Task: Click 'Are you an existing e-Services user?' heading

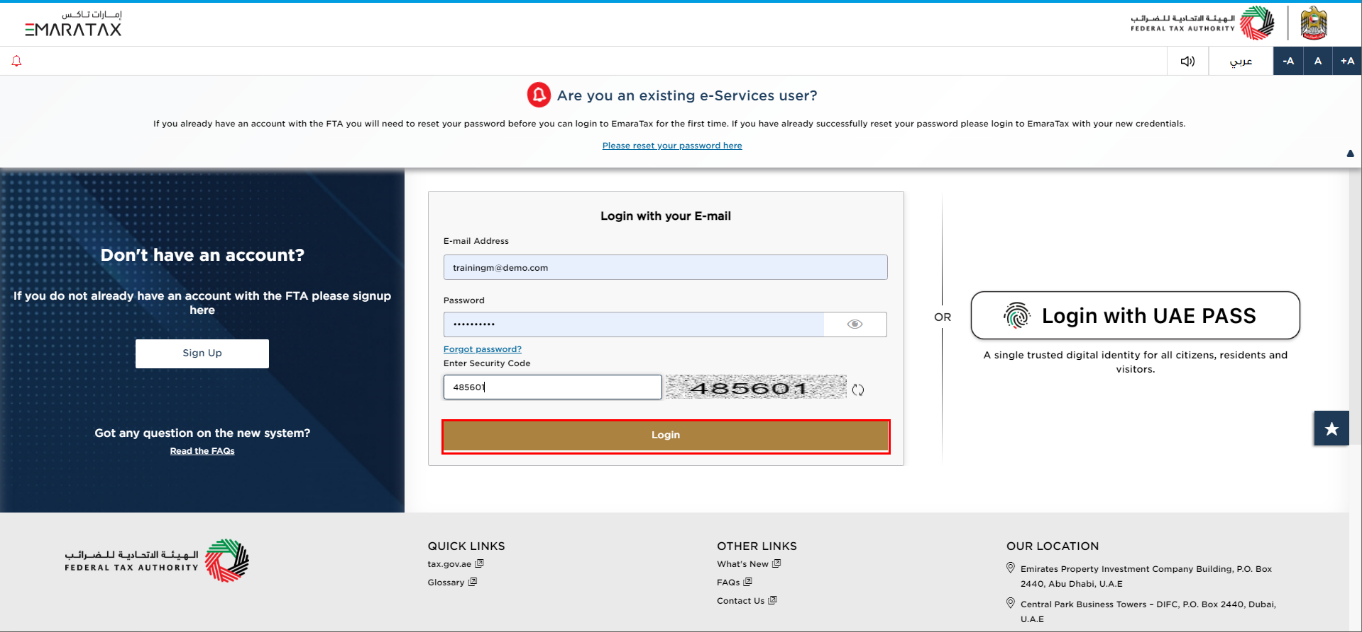Action: click(687, 96)
